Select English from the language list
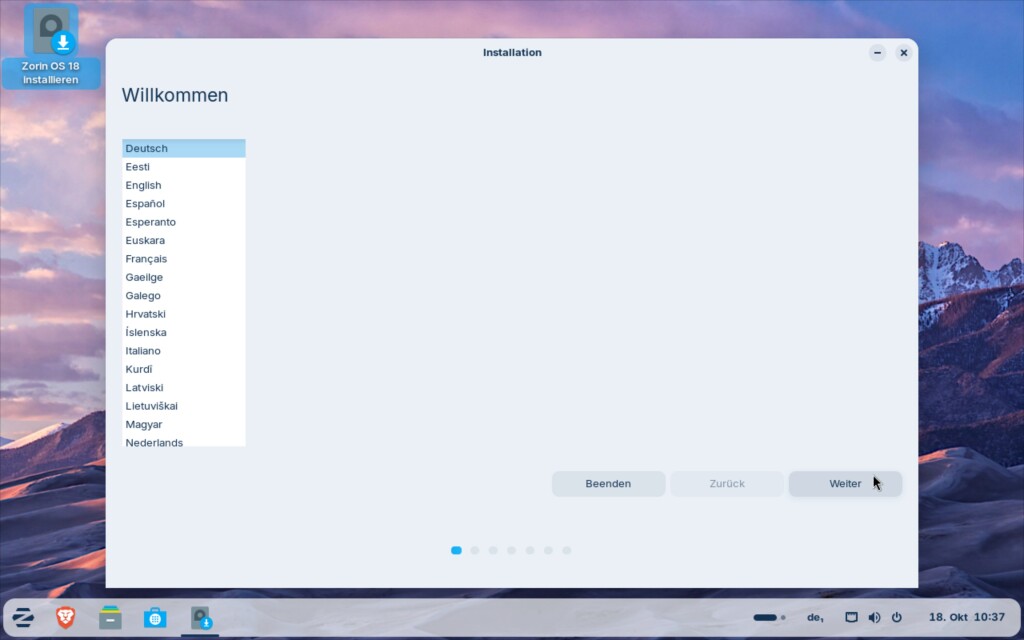1024x640 pixels. (x=144, y=185)
